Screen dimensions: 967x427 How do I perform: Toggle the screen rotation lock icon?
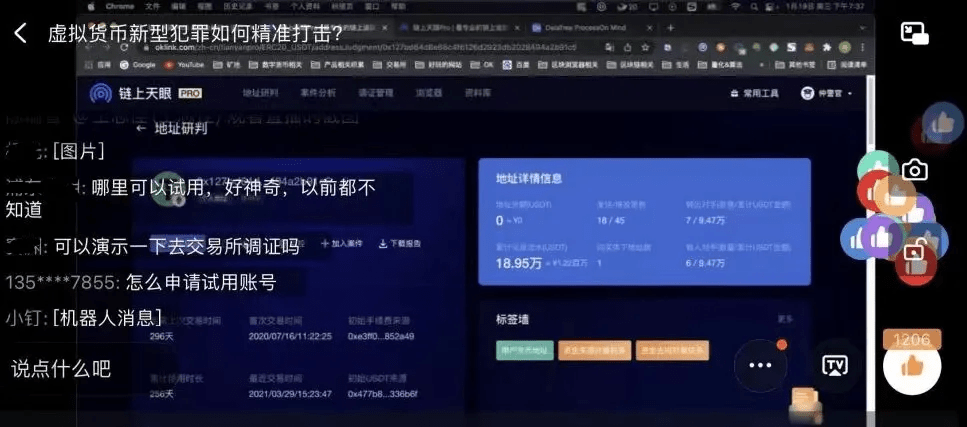(913, 252)
